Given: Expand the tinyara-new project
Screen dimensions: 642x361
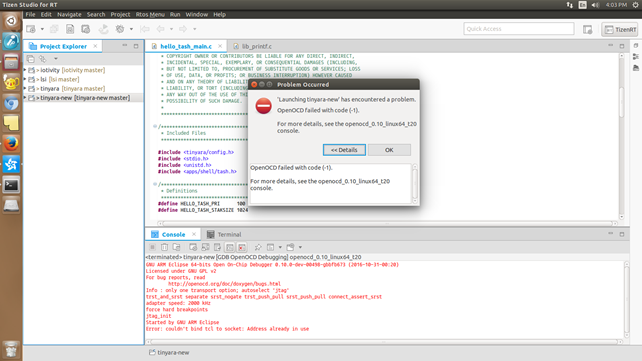Looking at the screenshot, I should [x=25, y=98].
